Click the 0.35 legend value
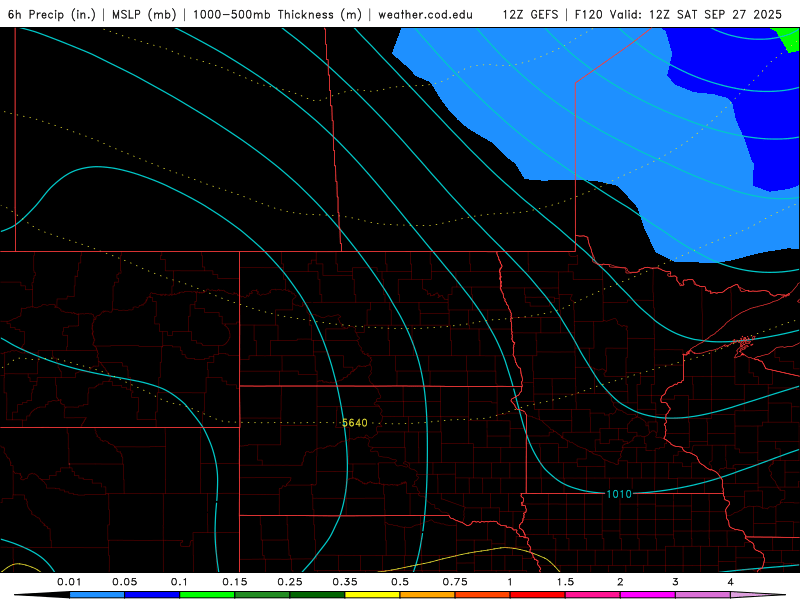The image size is (800, 600). 345,582
